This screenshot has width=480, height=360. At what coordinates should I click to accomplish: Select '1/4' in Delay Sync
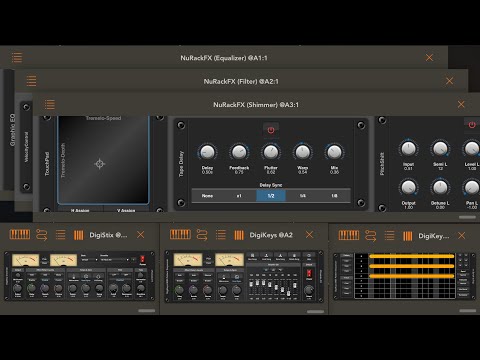click(x=302, y=196)
